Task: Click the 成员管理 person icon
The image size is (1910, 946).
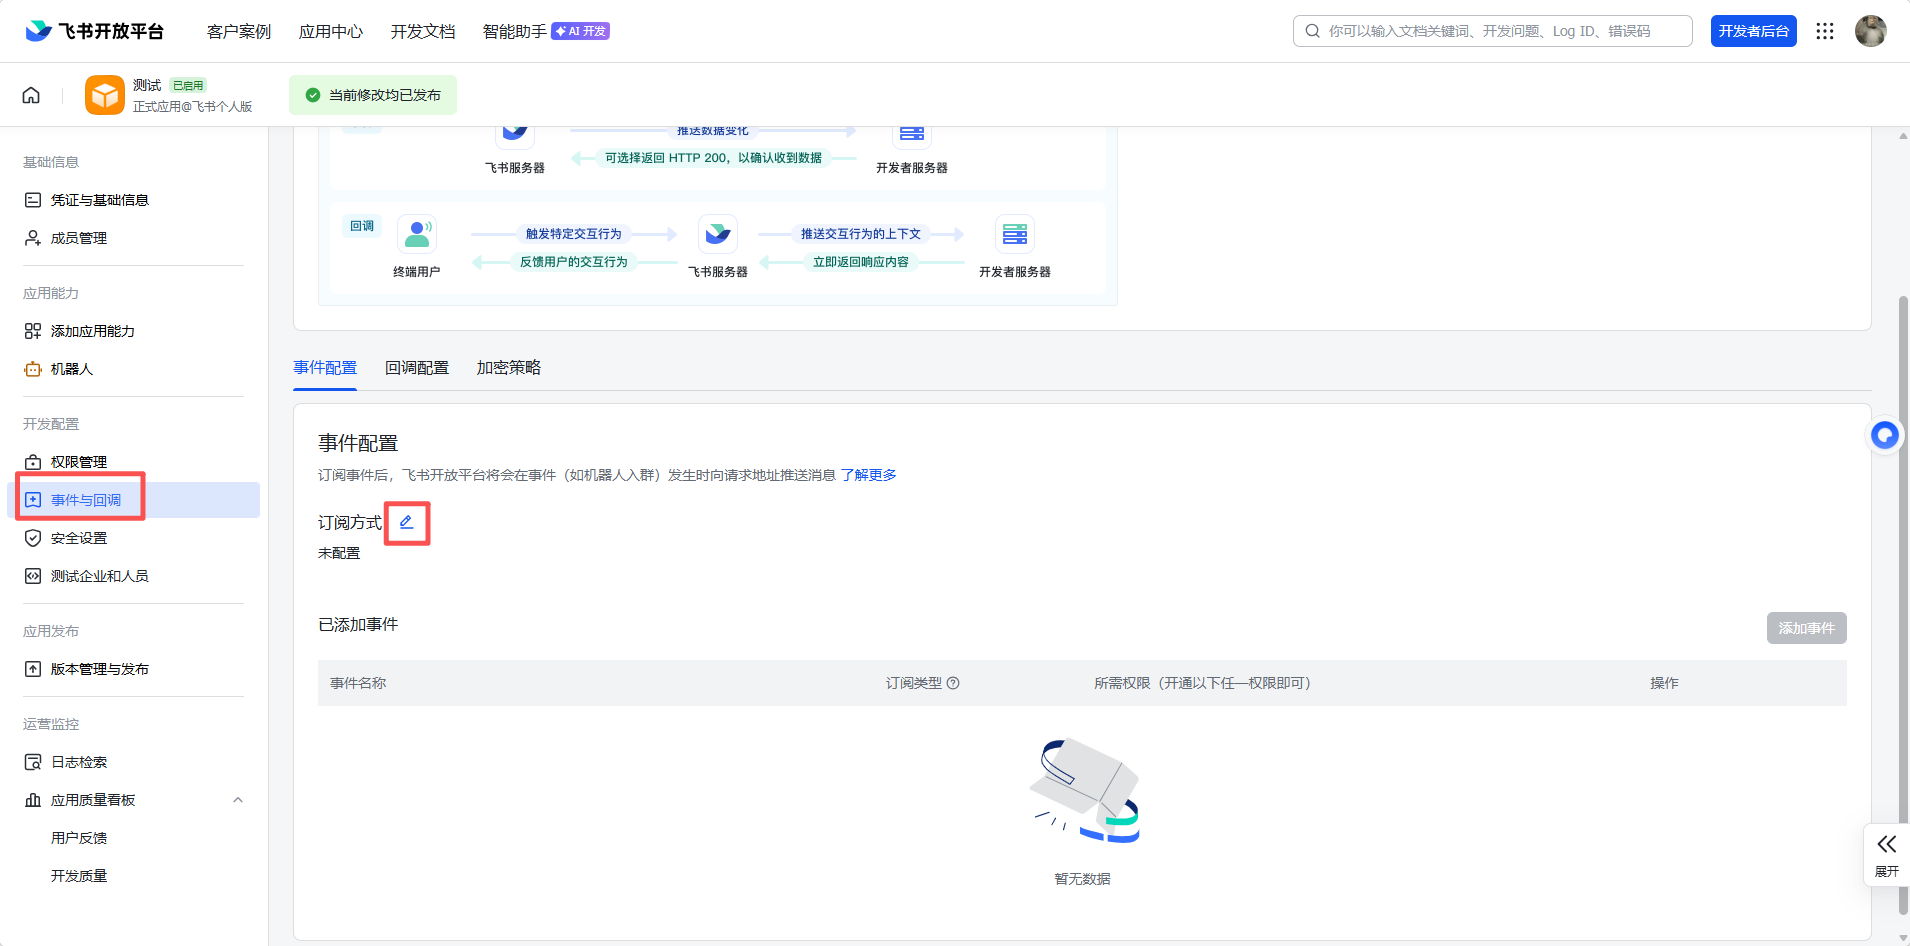Action: tap(33, 238)
